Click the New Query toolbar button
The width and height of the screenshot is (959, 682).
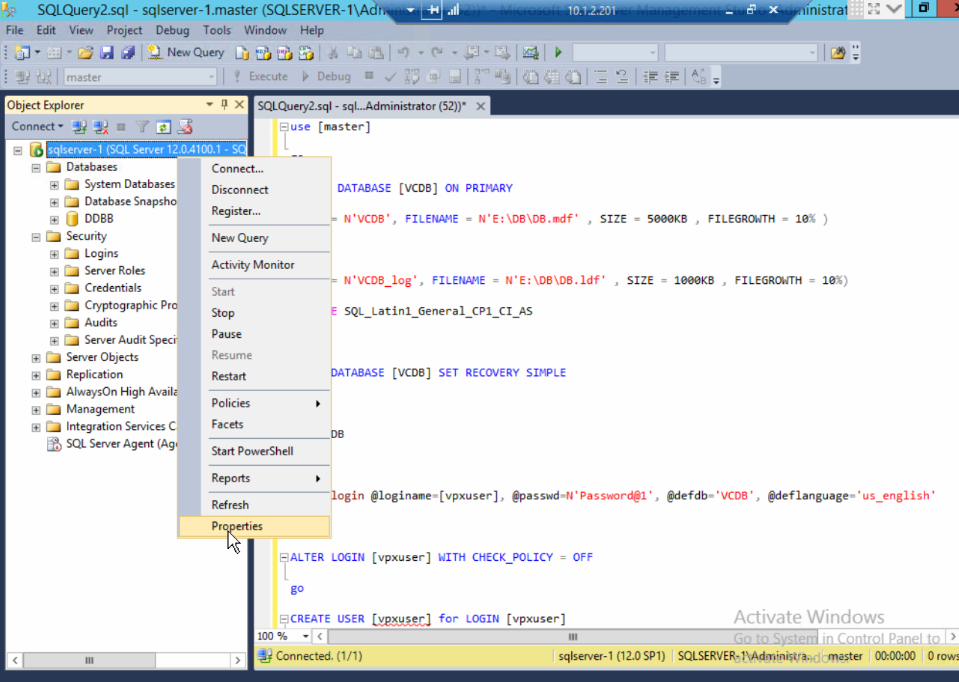tap(186, 53)
